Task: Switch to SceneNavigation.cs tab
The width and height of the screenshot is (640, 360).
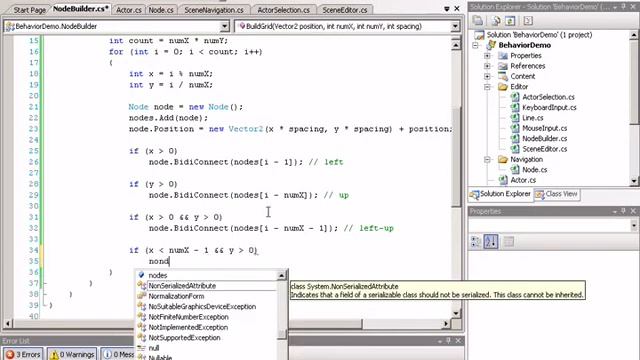Action: [213, 10]
